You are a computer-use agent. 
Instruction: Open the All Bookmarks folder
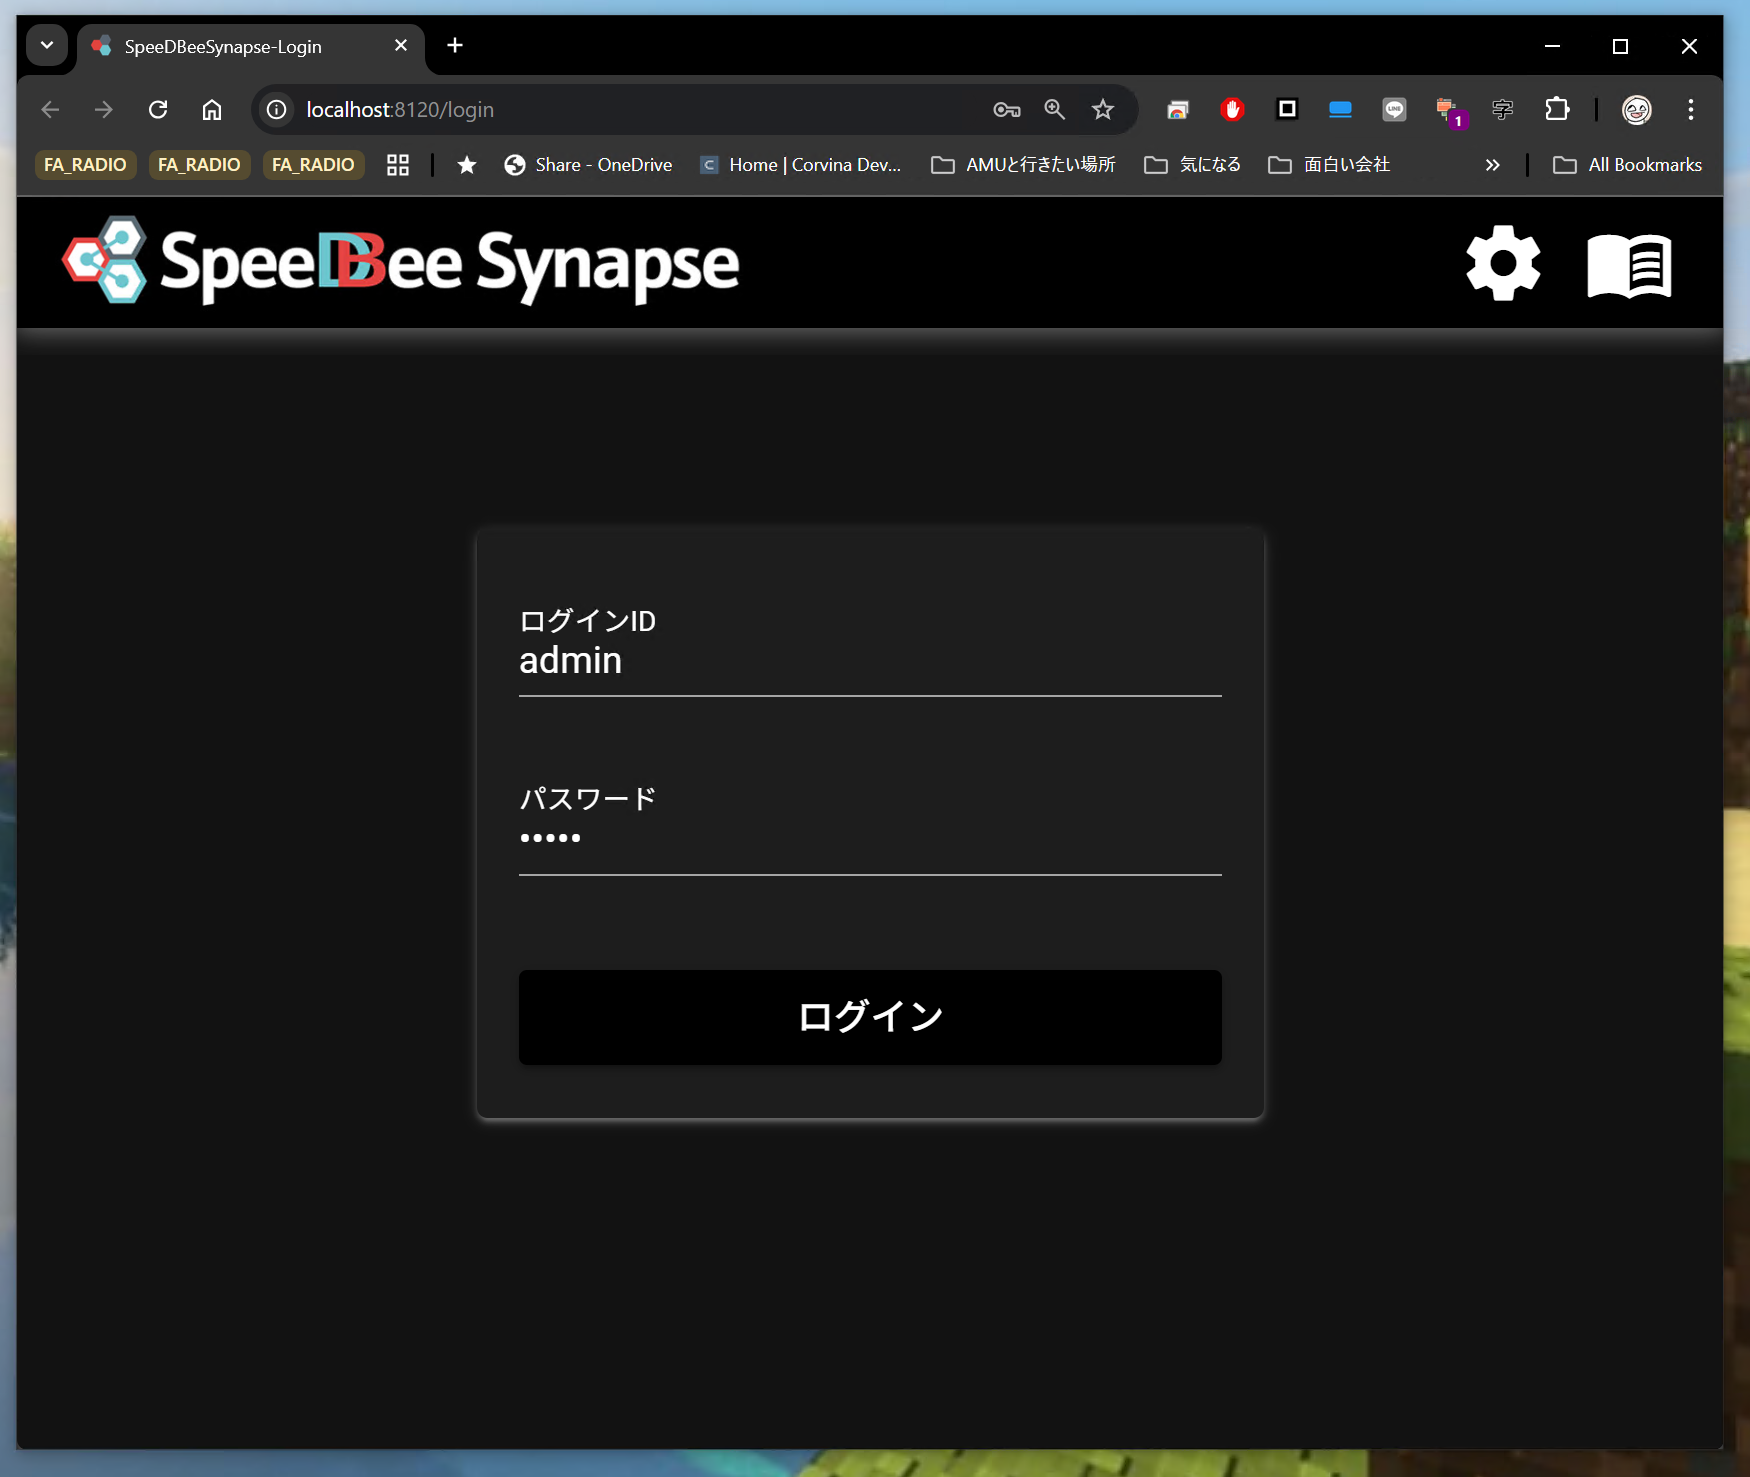coord(1627,165)
